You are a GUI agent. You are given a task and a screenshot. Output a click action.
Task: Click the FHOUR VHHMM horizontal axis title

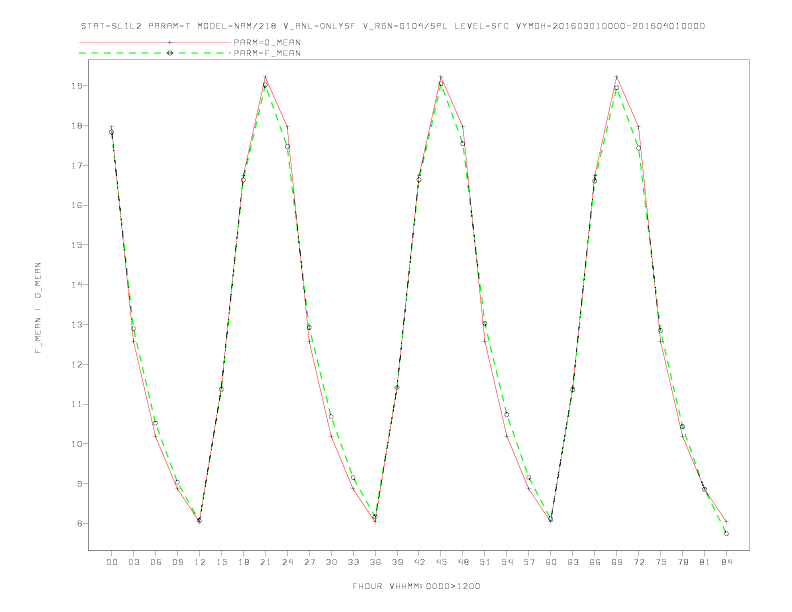coord(416,586)
